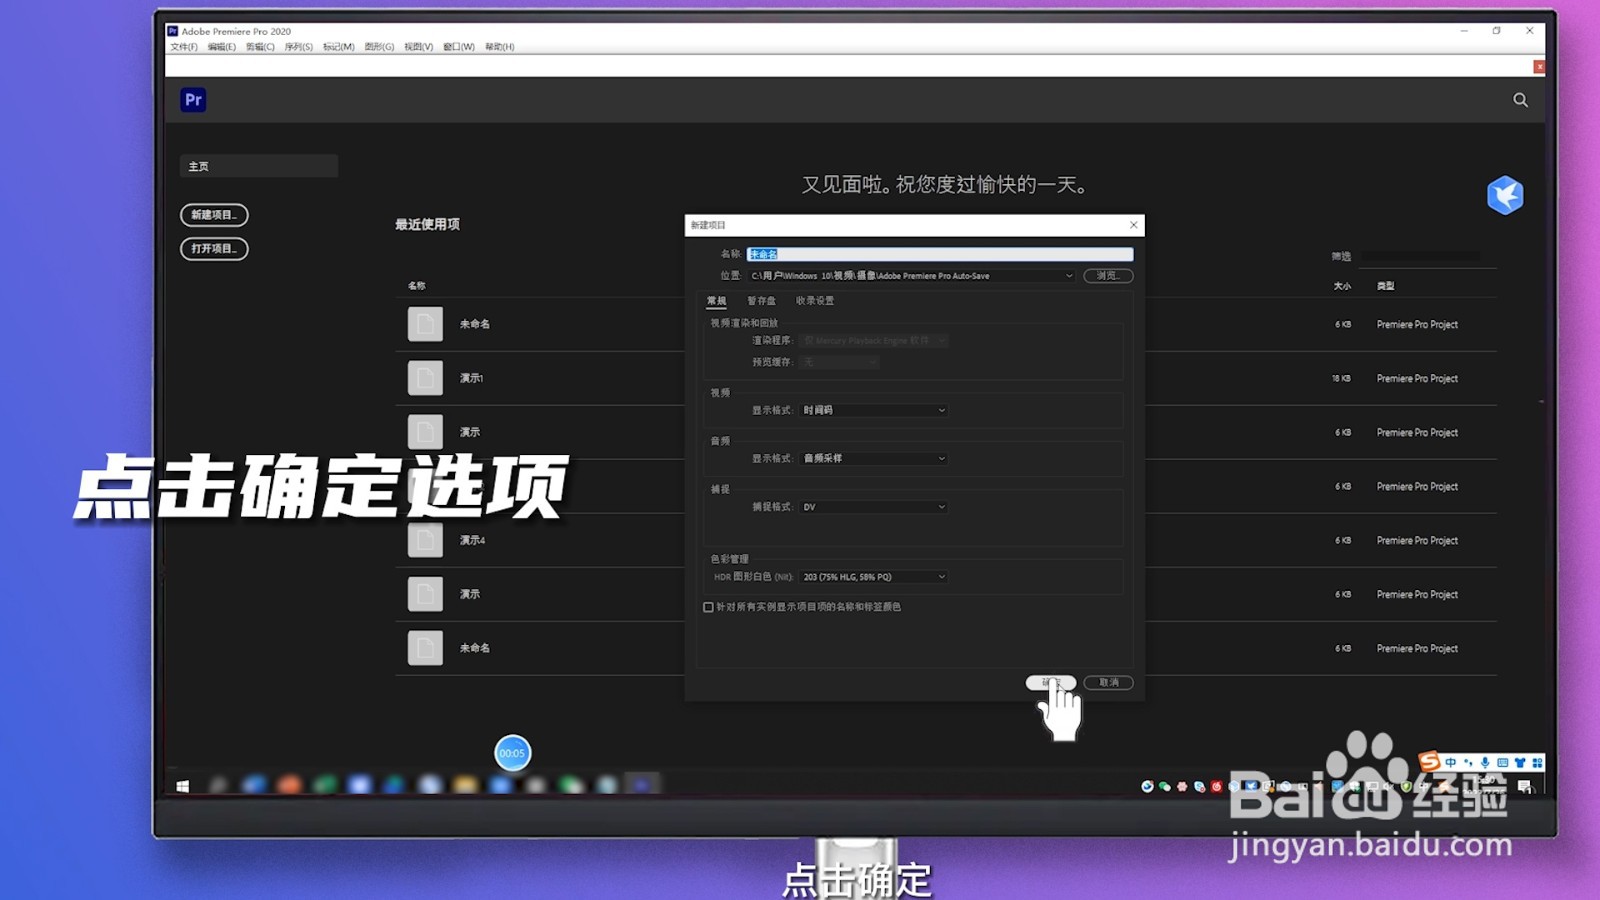1600x900 pixels.
Task: Click the 打开项目 button
Action: 213,249
